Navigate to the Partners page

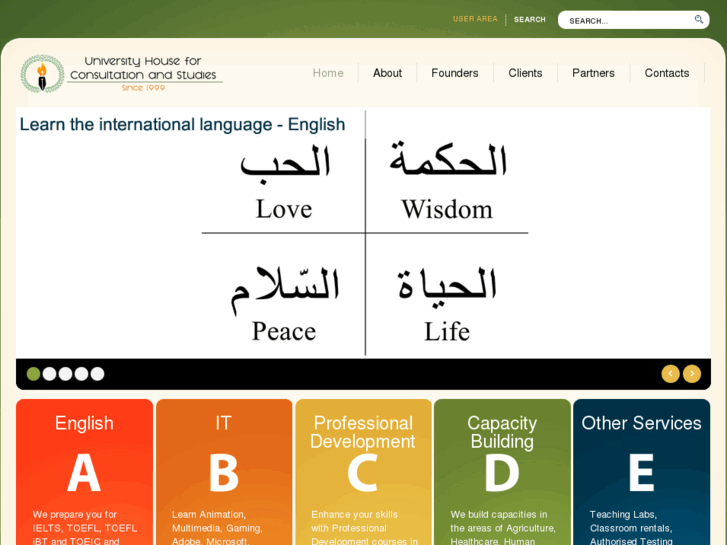(593, 73)
